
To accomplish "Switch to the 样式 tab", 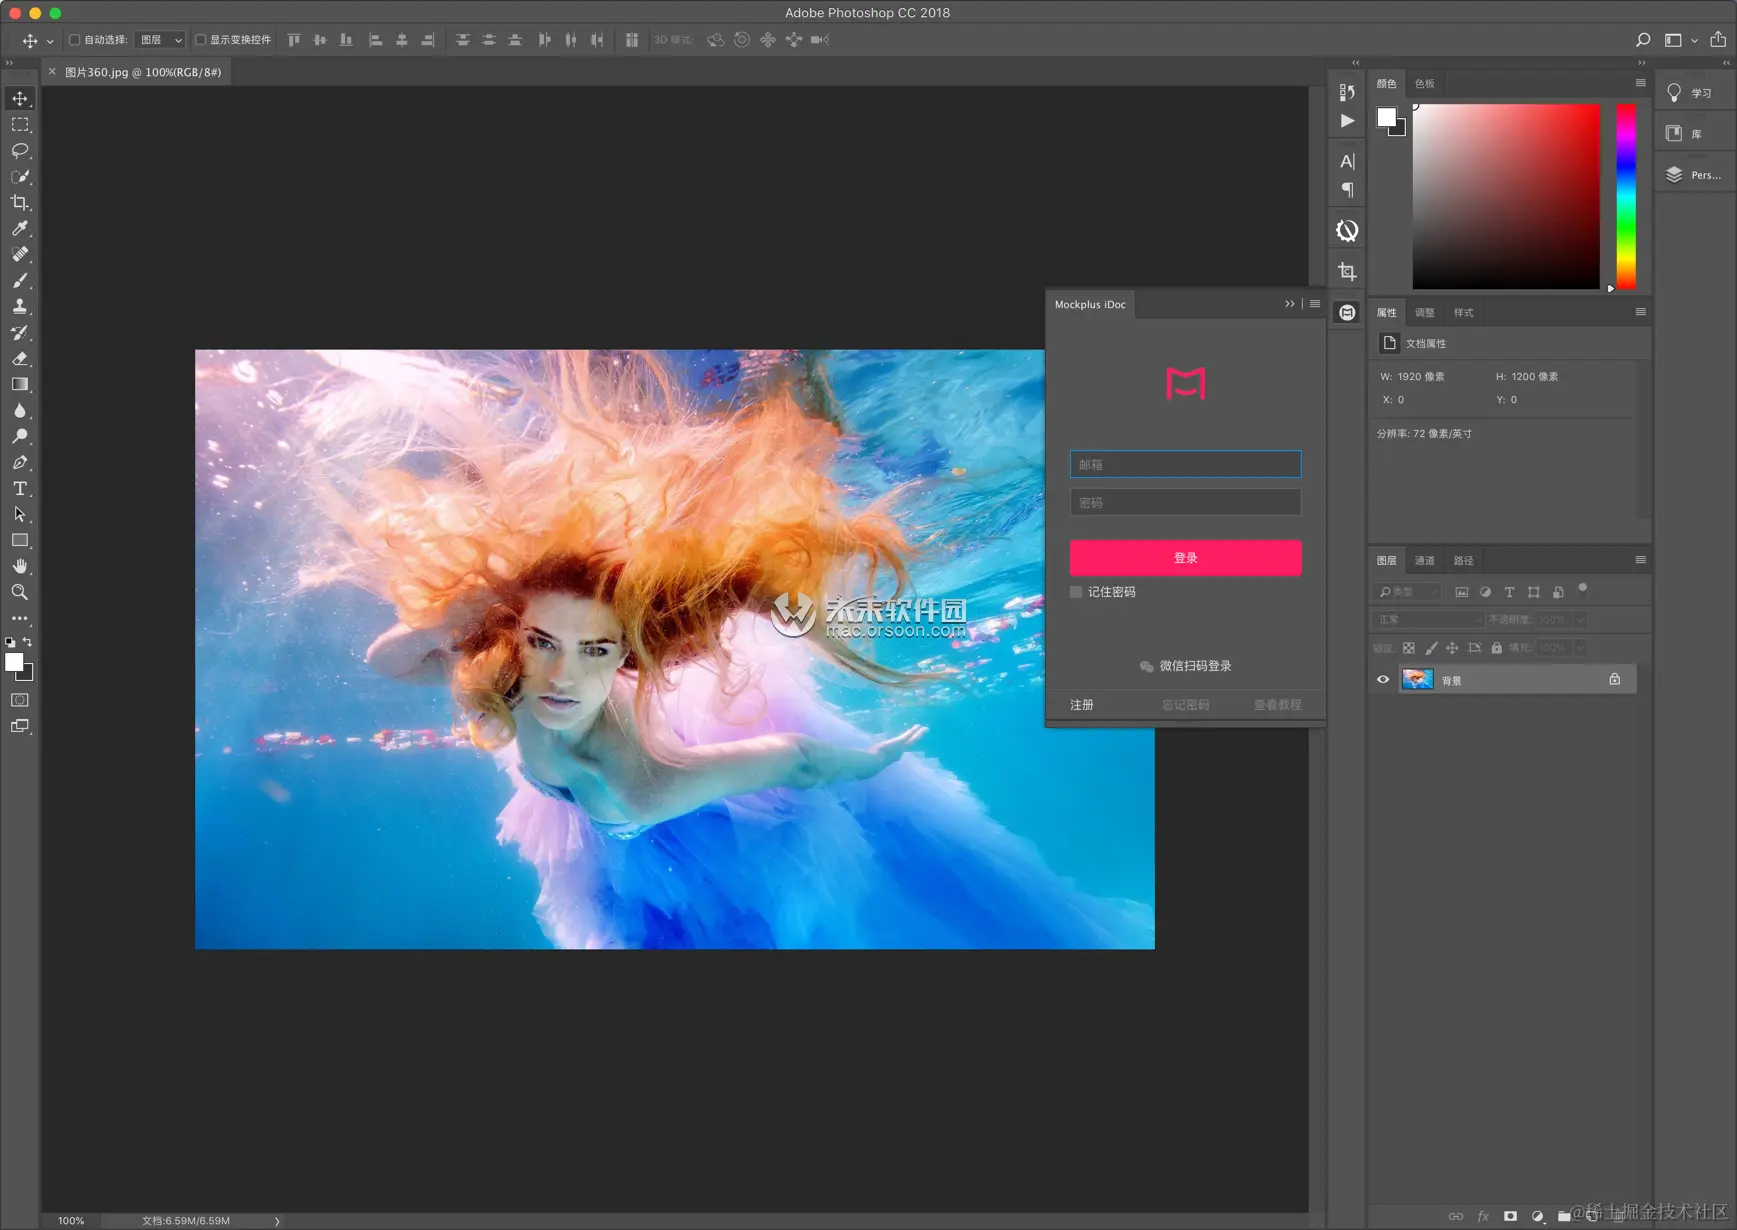I will tap(1464, 313).
